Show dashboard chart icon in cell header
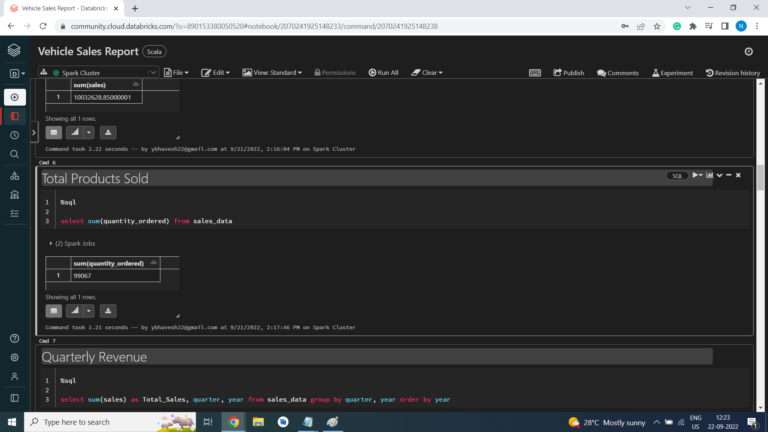768x432 pixels. click(709, 176)
